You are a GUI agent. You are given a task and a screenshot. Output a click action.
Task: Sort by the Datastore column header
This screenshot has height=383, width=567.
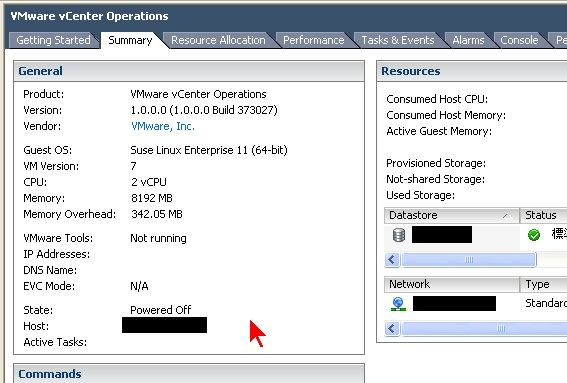[452, 216]
